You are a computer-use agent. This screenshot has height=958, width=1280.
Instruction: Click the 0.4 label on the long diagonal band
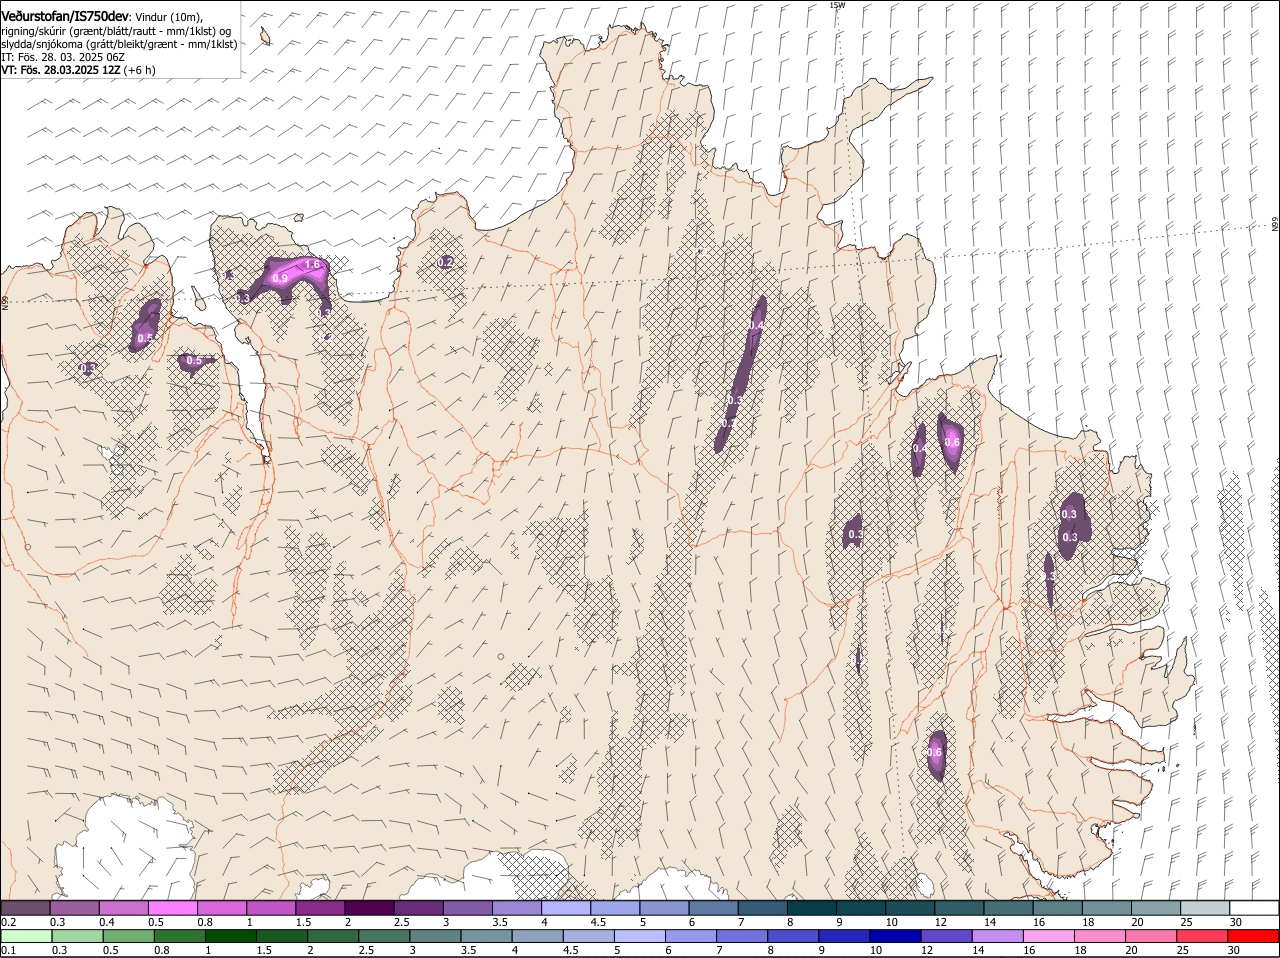(757, 326)
